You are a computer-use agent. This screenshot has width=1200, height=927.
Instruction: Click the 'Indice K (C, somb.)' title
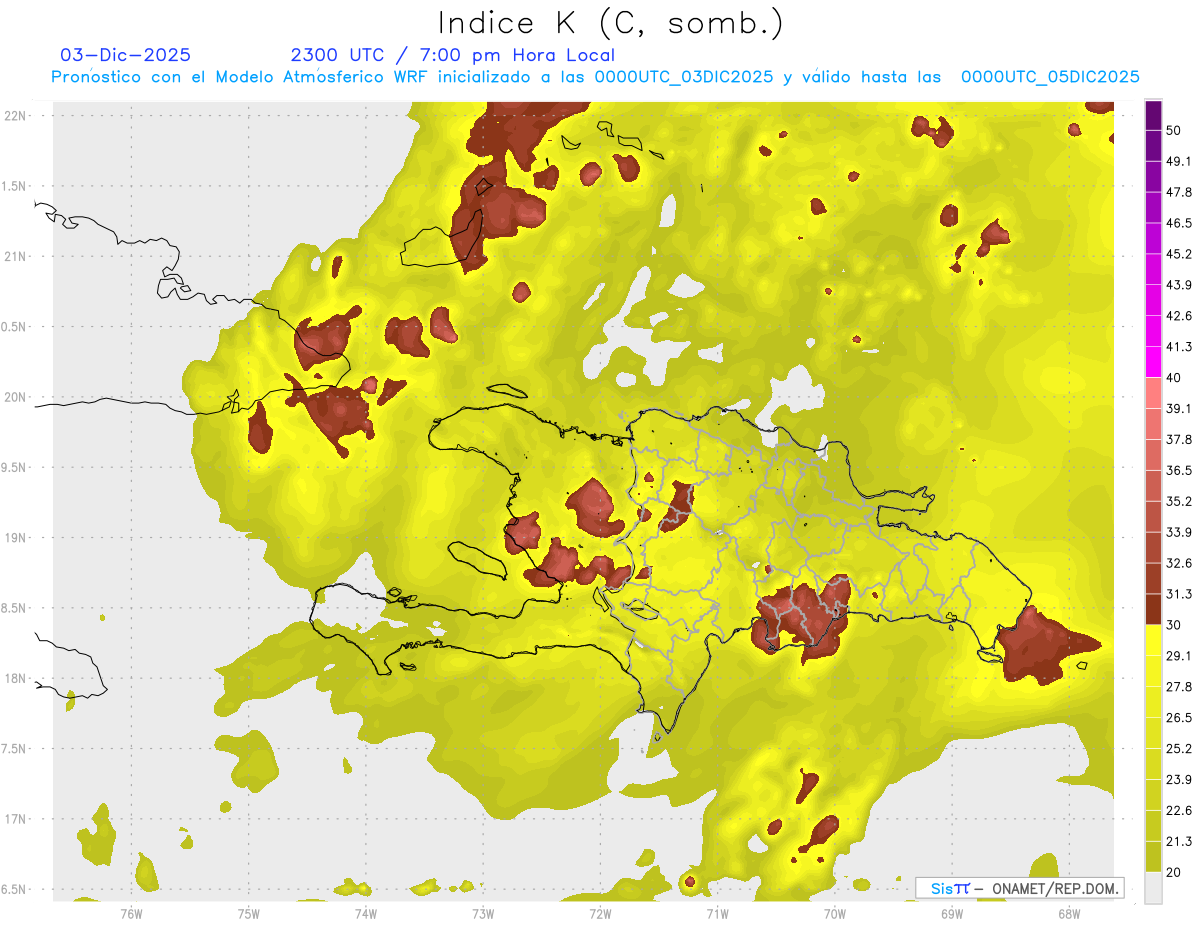(x=611, y=23)
